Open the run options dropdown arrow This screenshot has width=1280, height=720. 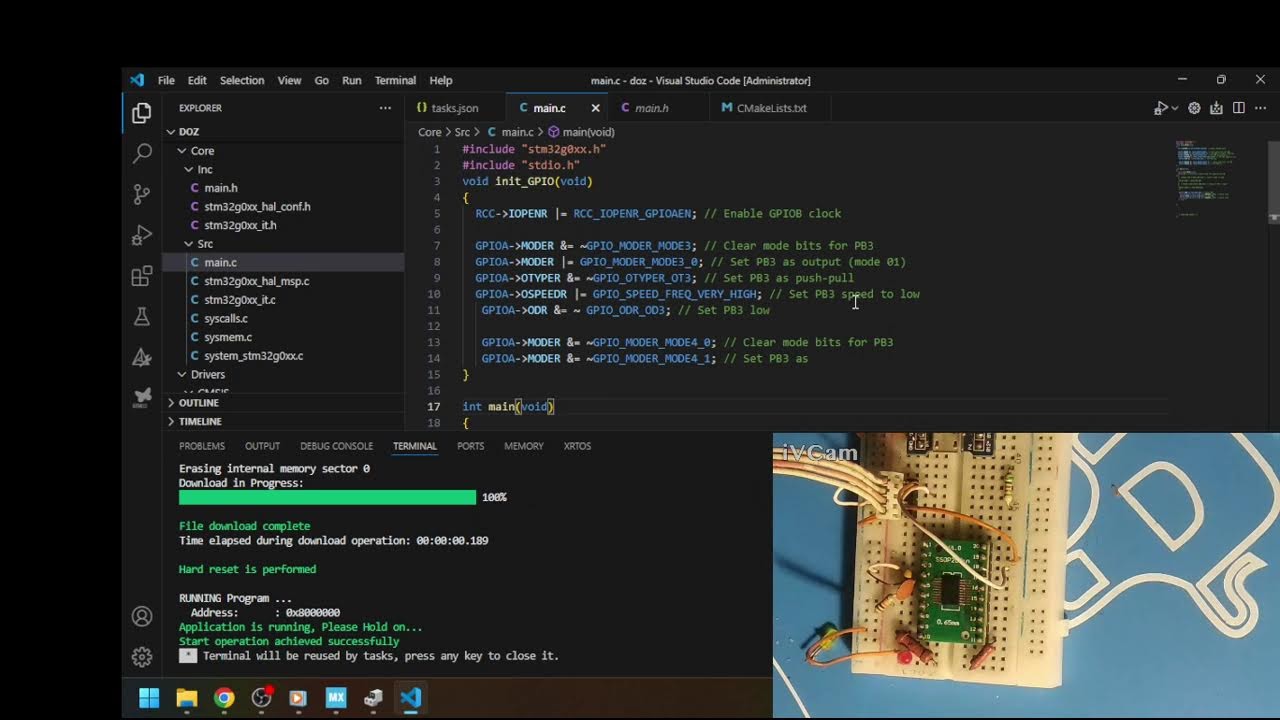pos(1174,108)
